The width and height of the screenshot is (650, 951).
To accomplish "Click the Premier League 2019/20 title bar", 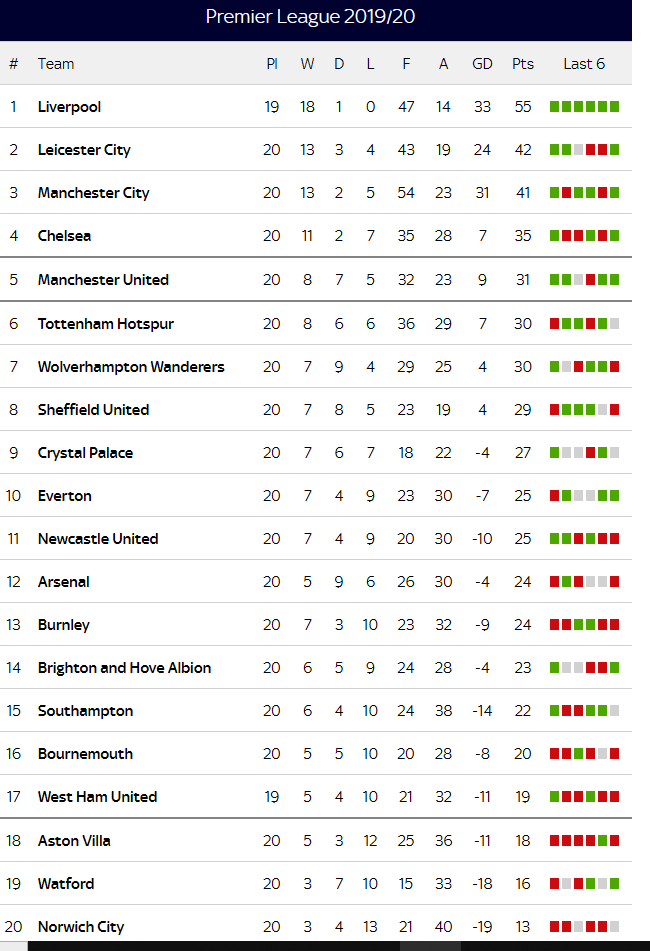I will 316,17.
